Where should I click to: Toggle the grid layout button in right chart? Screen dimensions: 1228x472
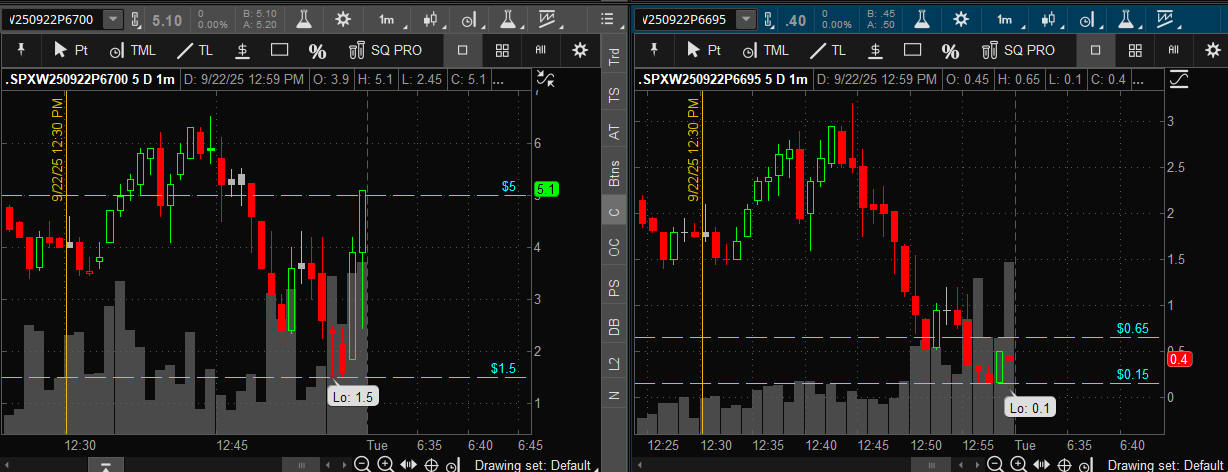pyautogui.click(x=1133, y=50)
